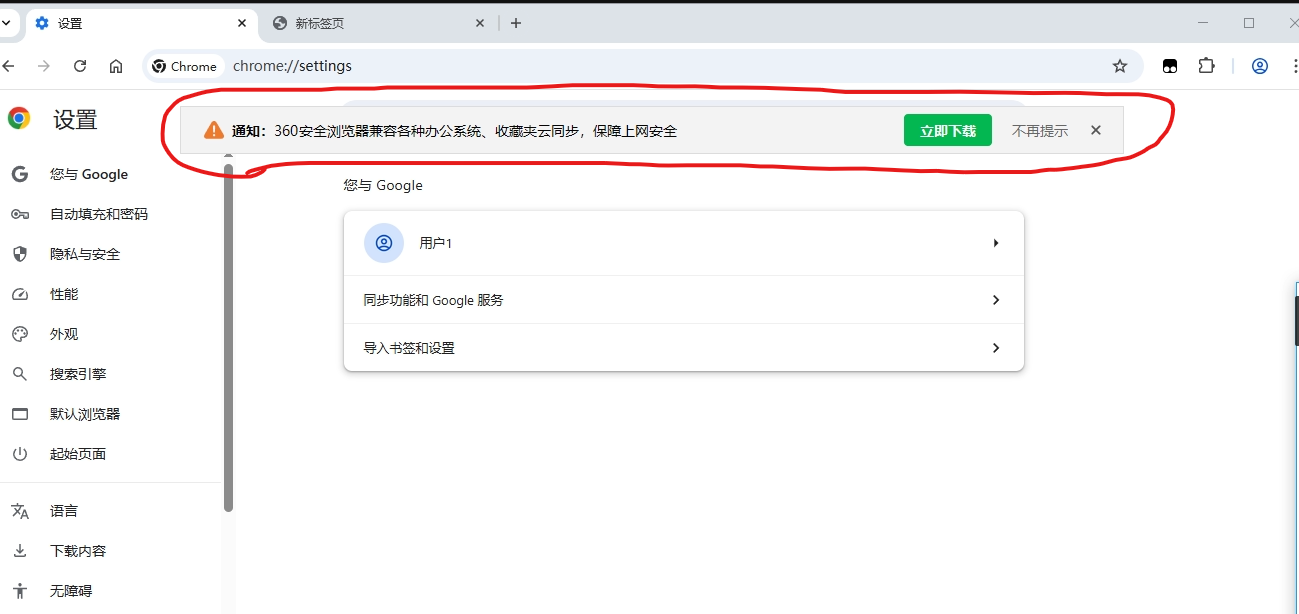Dismiss the 360 notification with X
Image resolution: width=1299 pixels, height=614 pixels.
(1096, 130)
